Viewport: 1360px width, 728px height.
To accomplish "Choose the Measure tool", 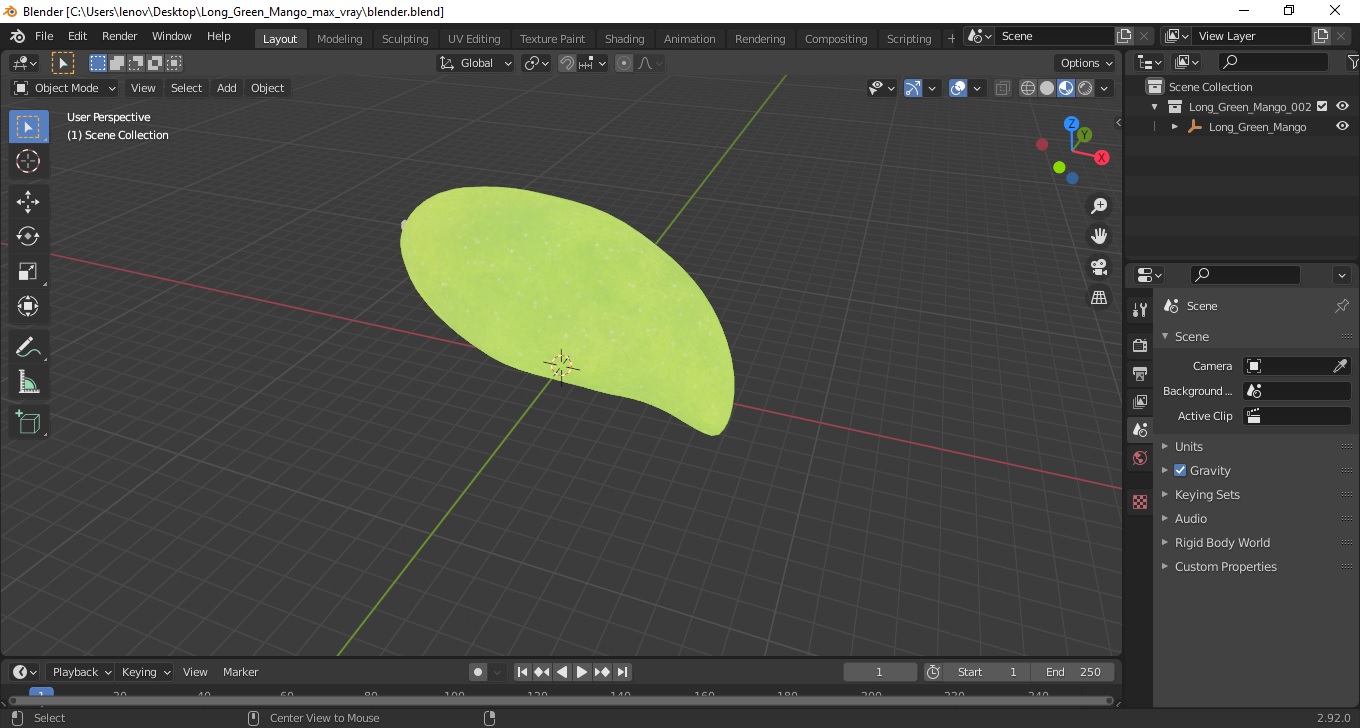I will click(x=28, y=382).
